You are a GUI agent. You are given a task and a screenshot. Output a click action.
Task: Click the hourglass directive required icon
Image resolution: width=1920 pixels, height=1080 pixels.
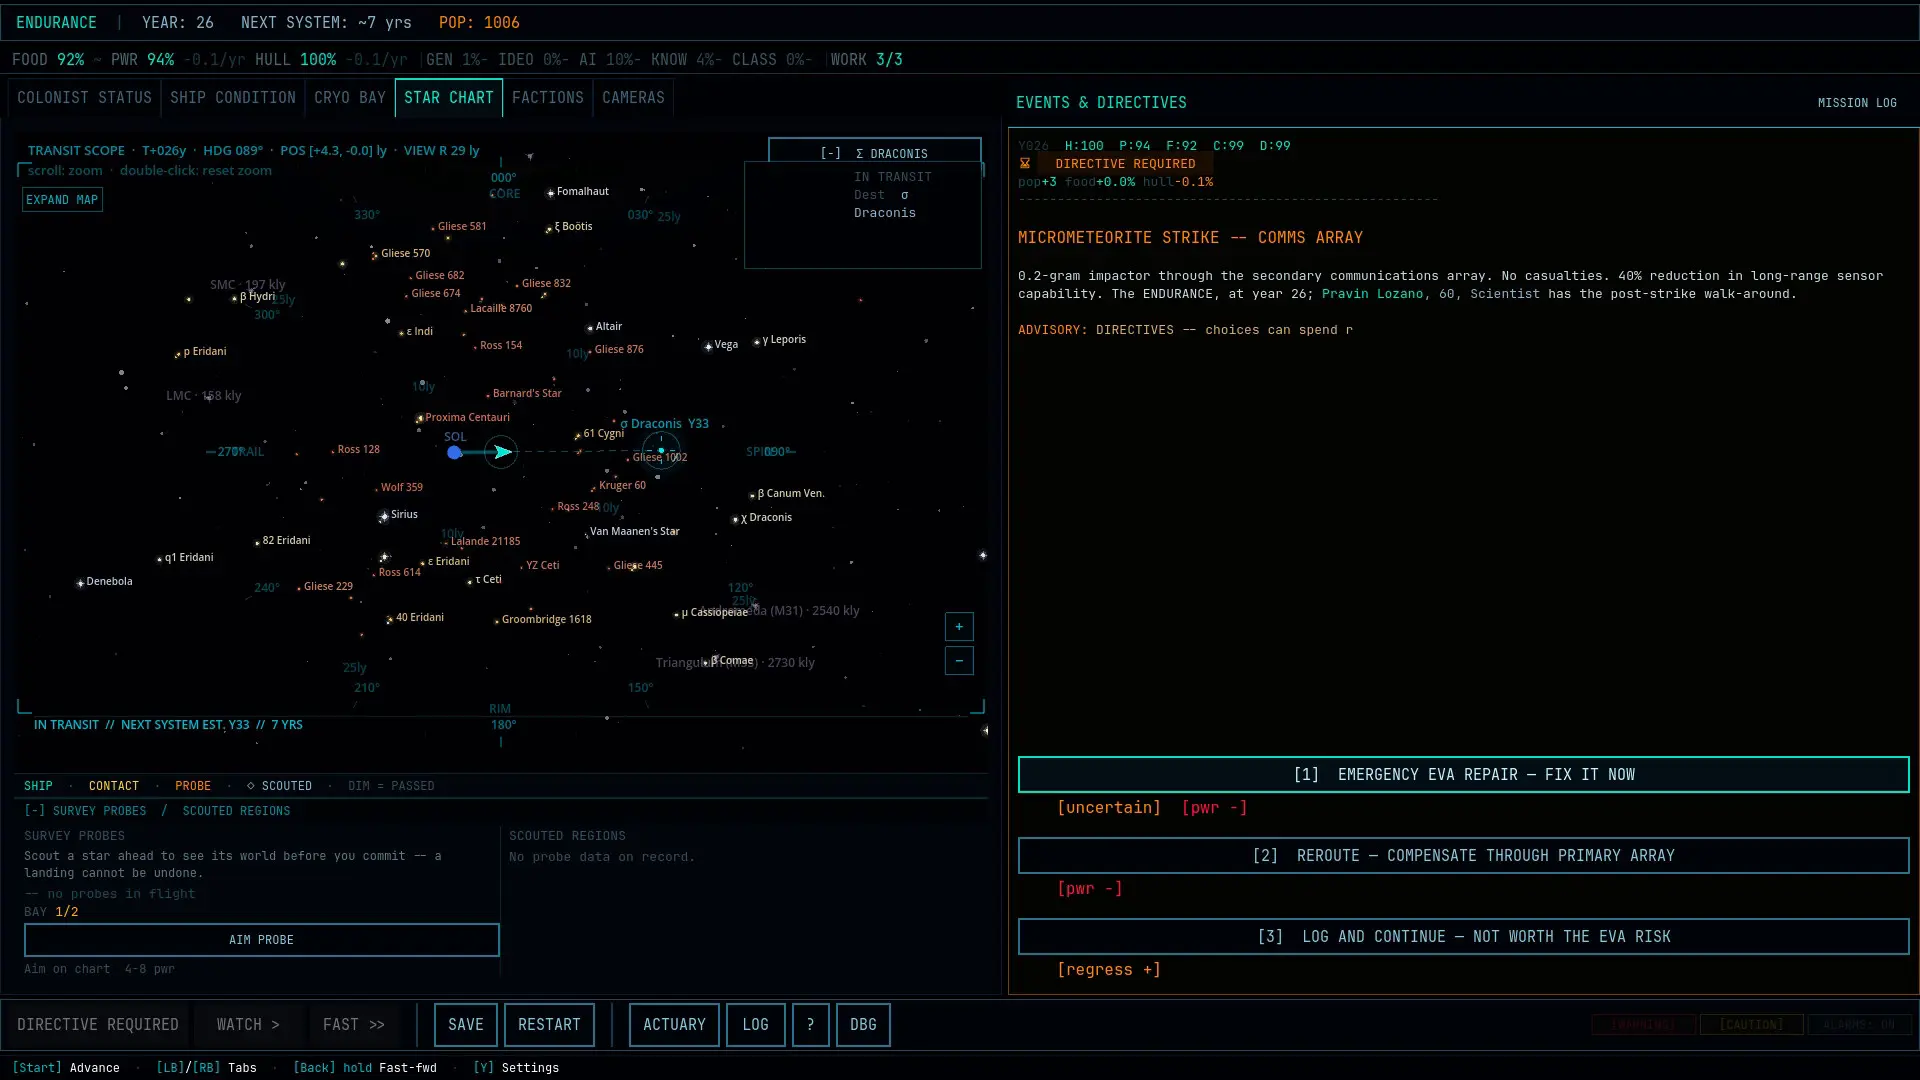(1025, 164)
